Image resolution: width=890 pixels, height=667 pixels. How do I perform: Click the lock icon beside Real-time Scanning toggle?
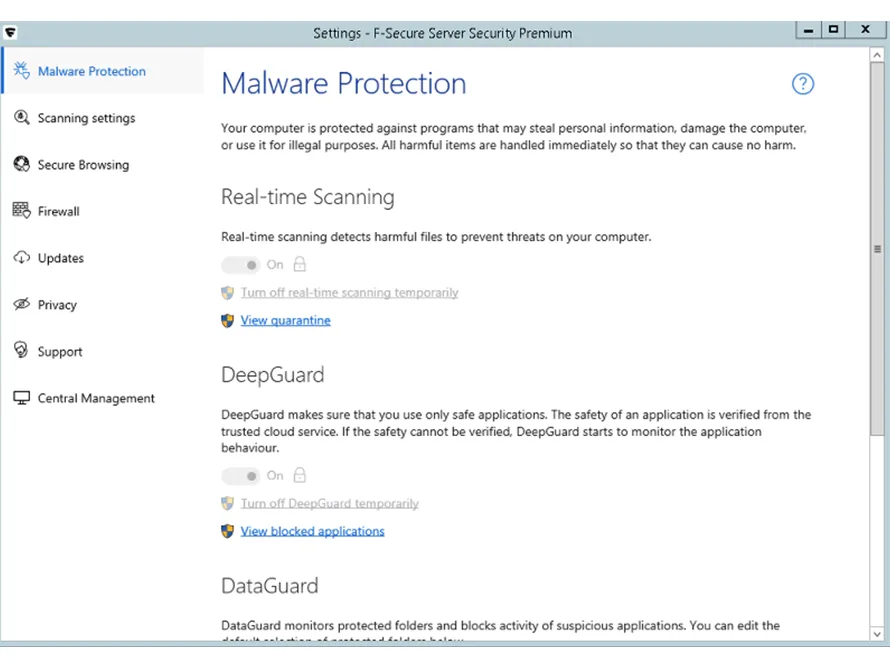[x=299, y=265]
